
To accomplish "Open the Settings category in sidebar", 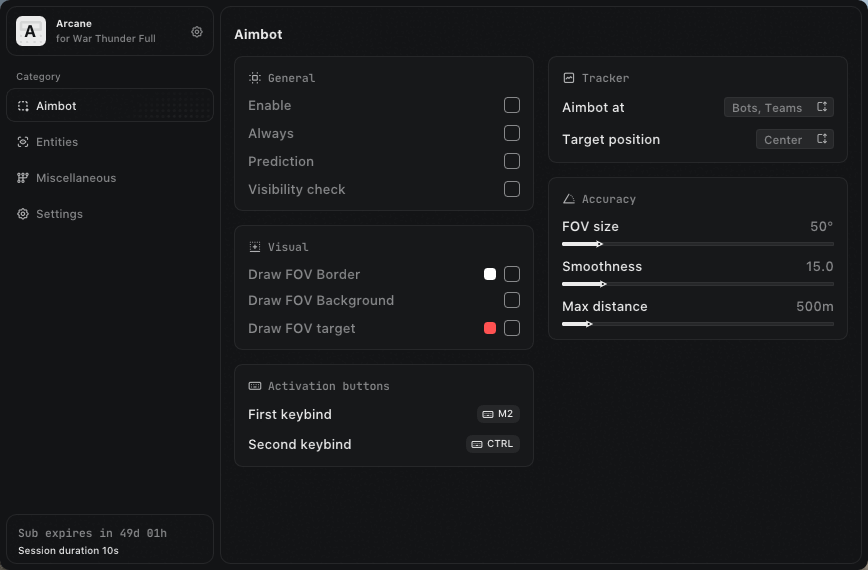I will point(59,214).
